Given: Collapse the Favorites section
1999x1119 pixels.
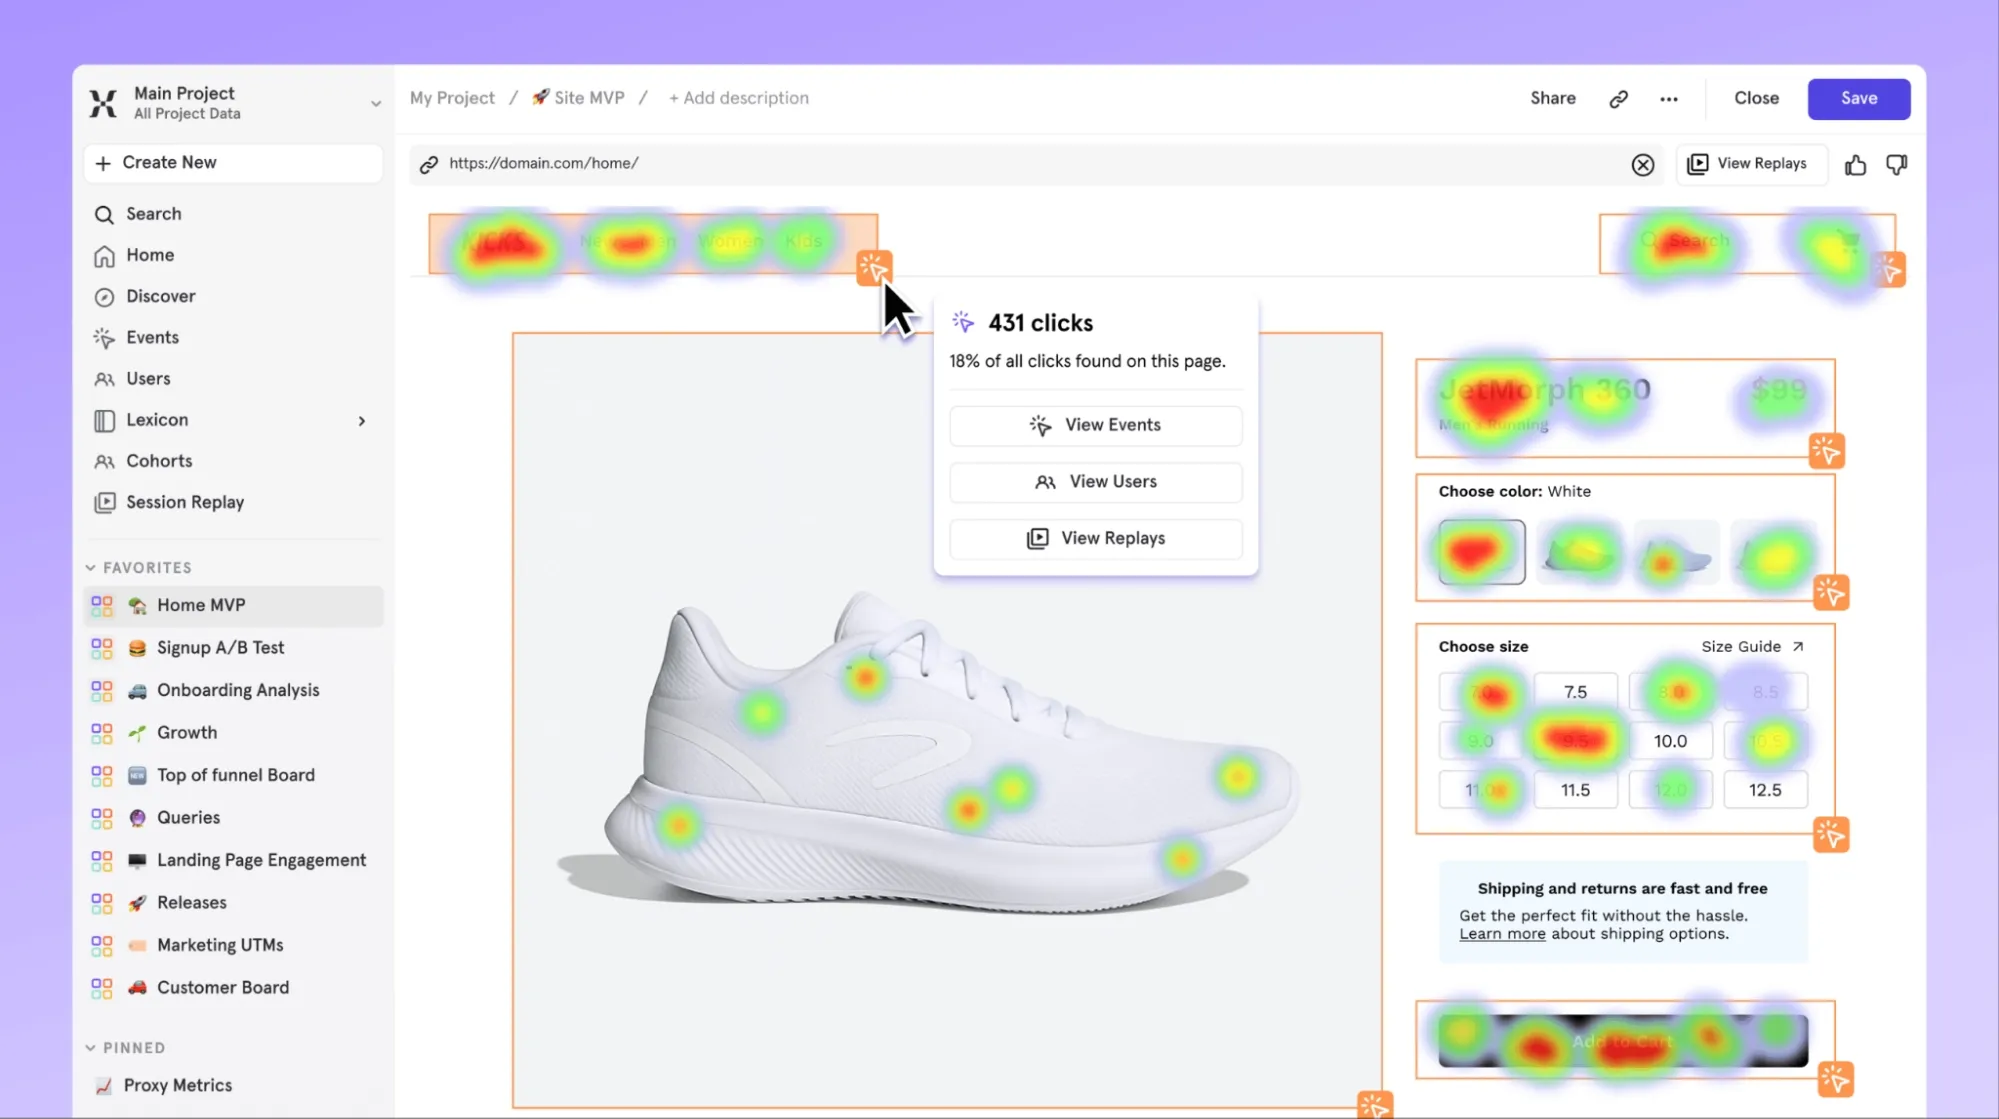Looking at the screenshot, I should click(91, 568).
